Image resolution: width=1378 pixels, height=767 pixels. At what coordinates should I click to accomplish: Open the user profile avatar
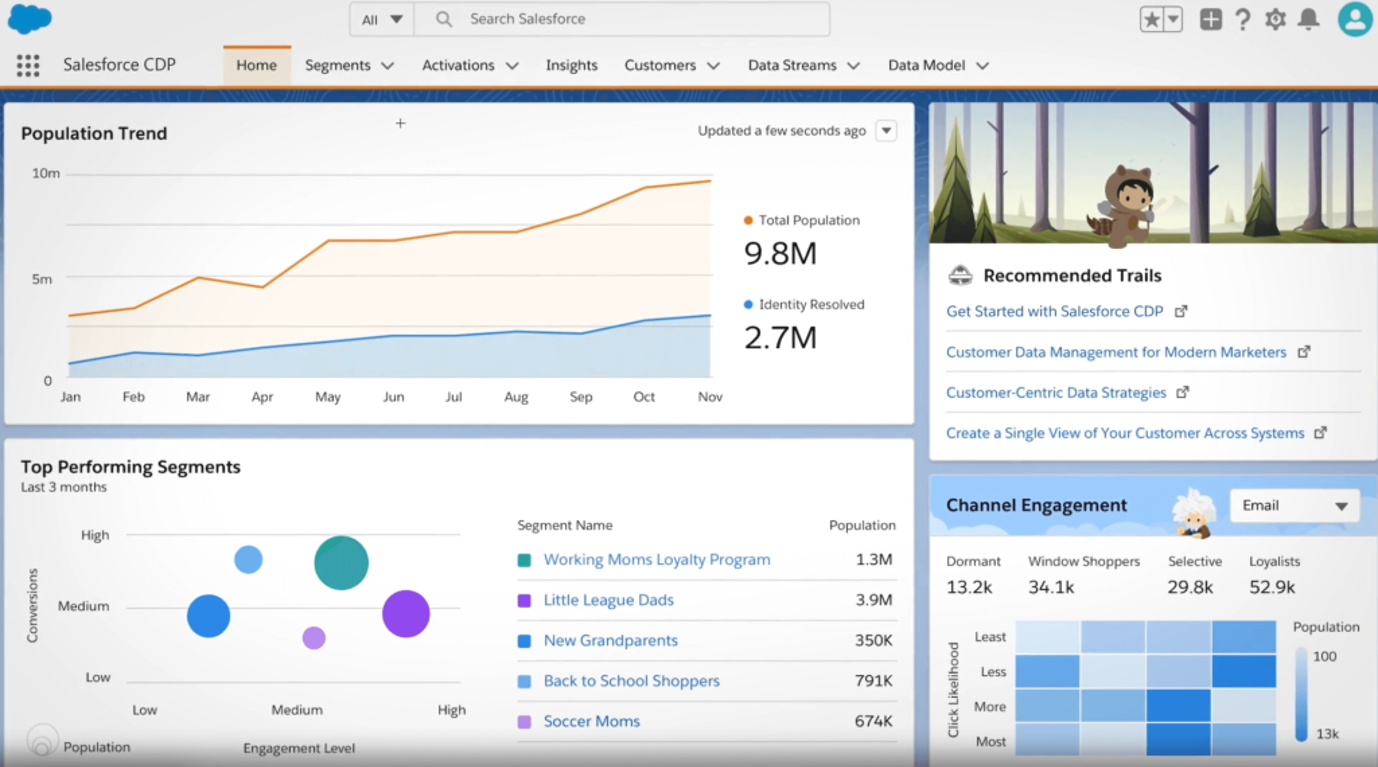coord(1355,19)
